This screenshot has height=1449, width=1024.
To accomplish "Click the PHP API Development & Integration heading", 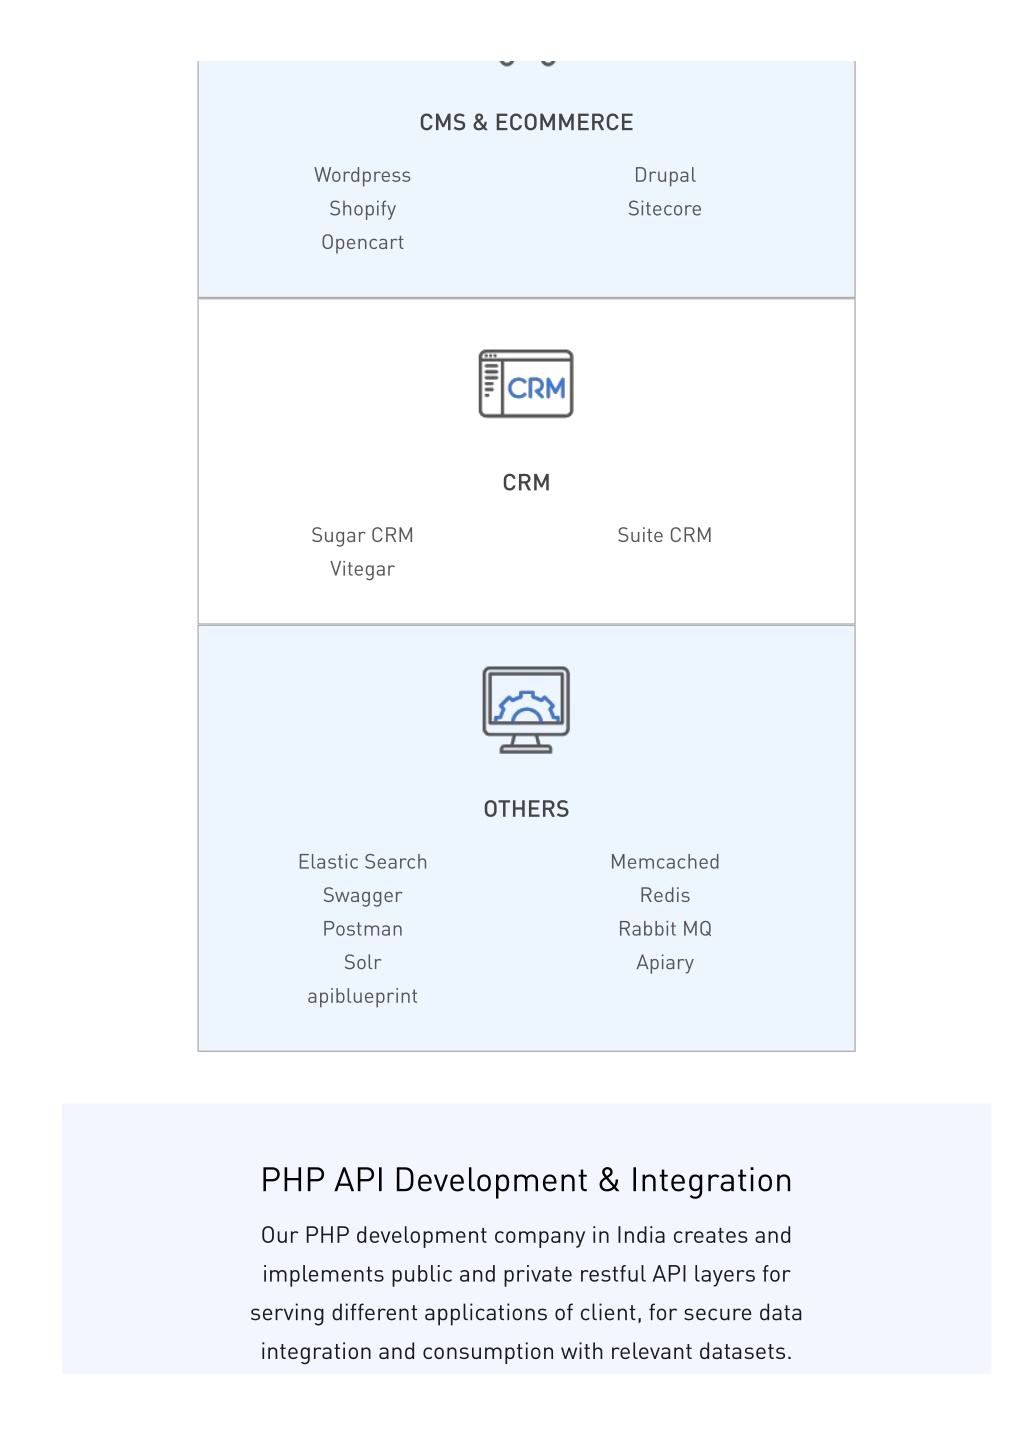I will pyautogui.click(x=526, y=1181).
